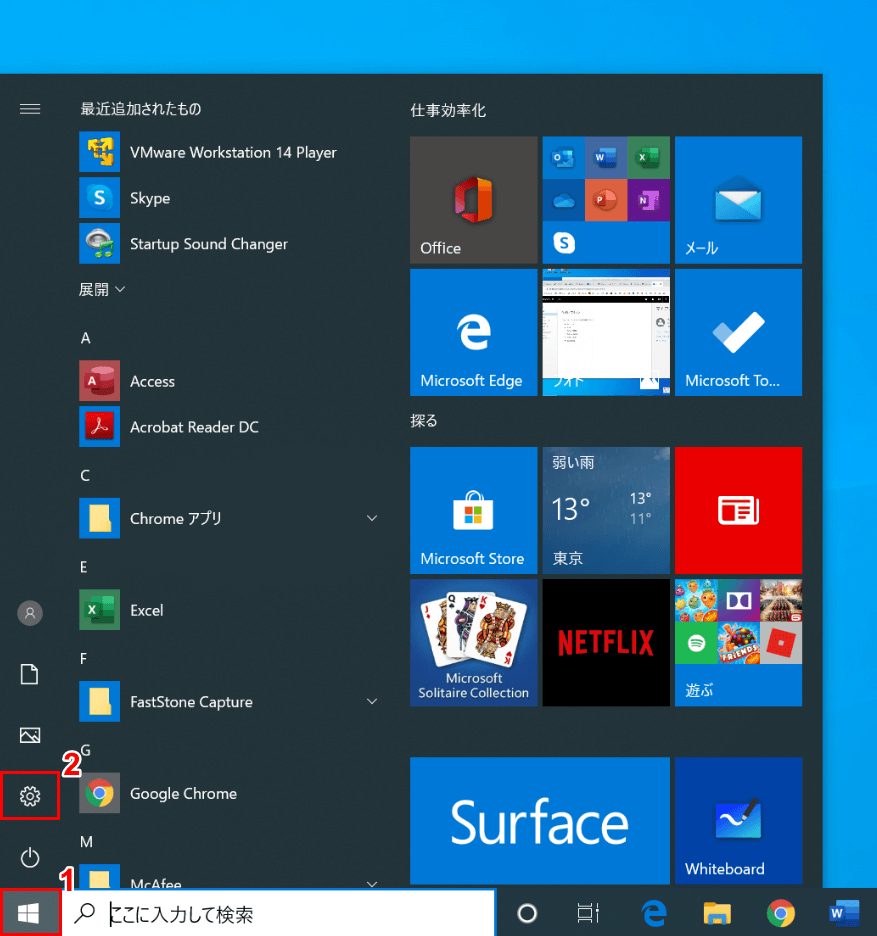
Task: Click Word icon in Office apps tile
Action: coord(606,158)
